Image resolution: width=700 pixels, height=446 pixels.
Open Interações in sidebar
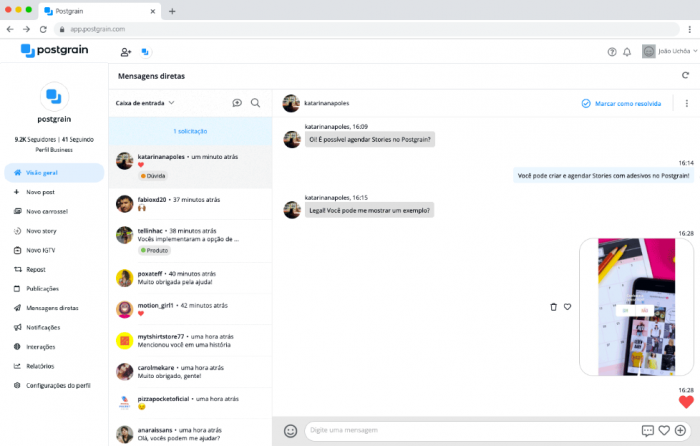click(34, 347)
